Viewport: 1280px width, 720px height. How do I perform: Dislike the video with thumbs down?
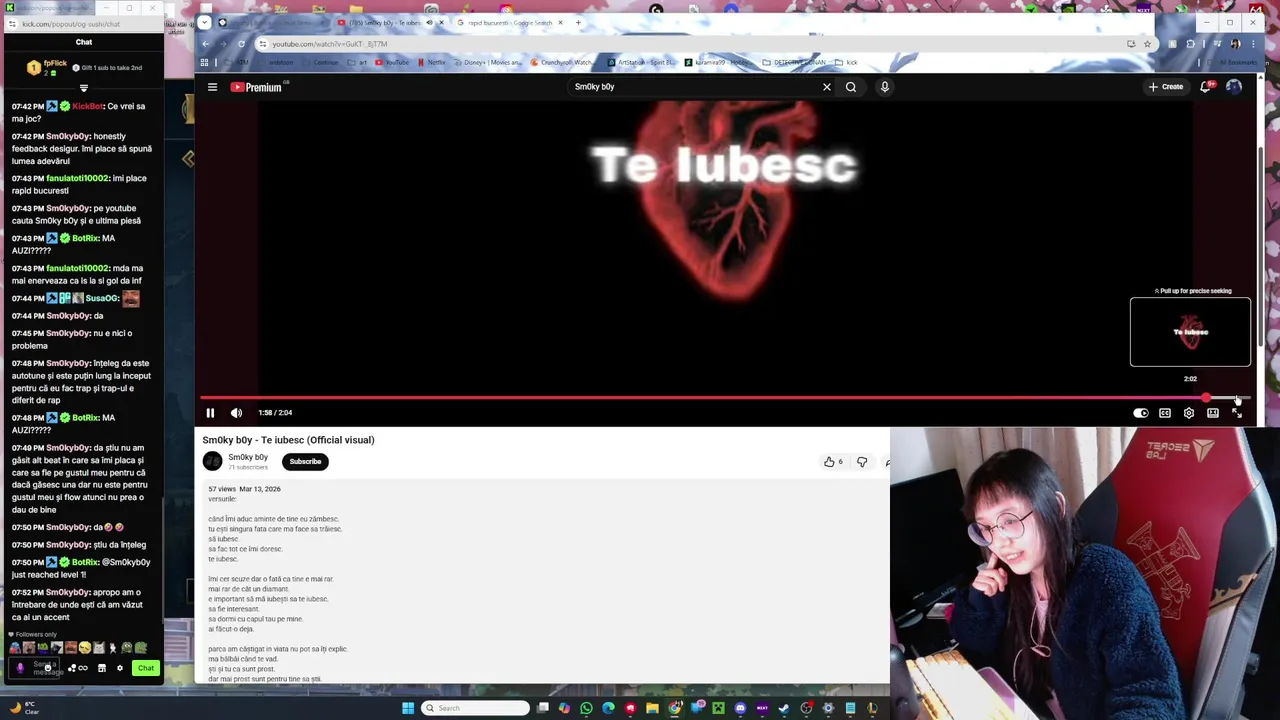[862, 462]
